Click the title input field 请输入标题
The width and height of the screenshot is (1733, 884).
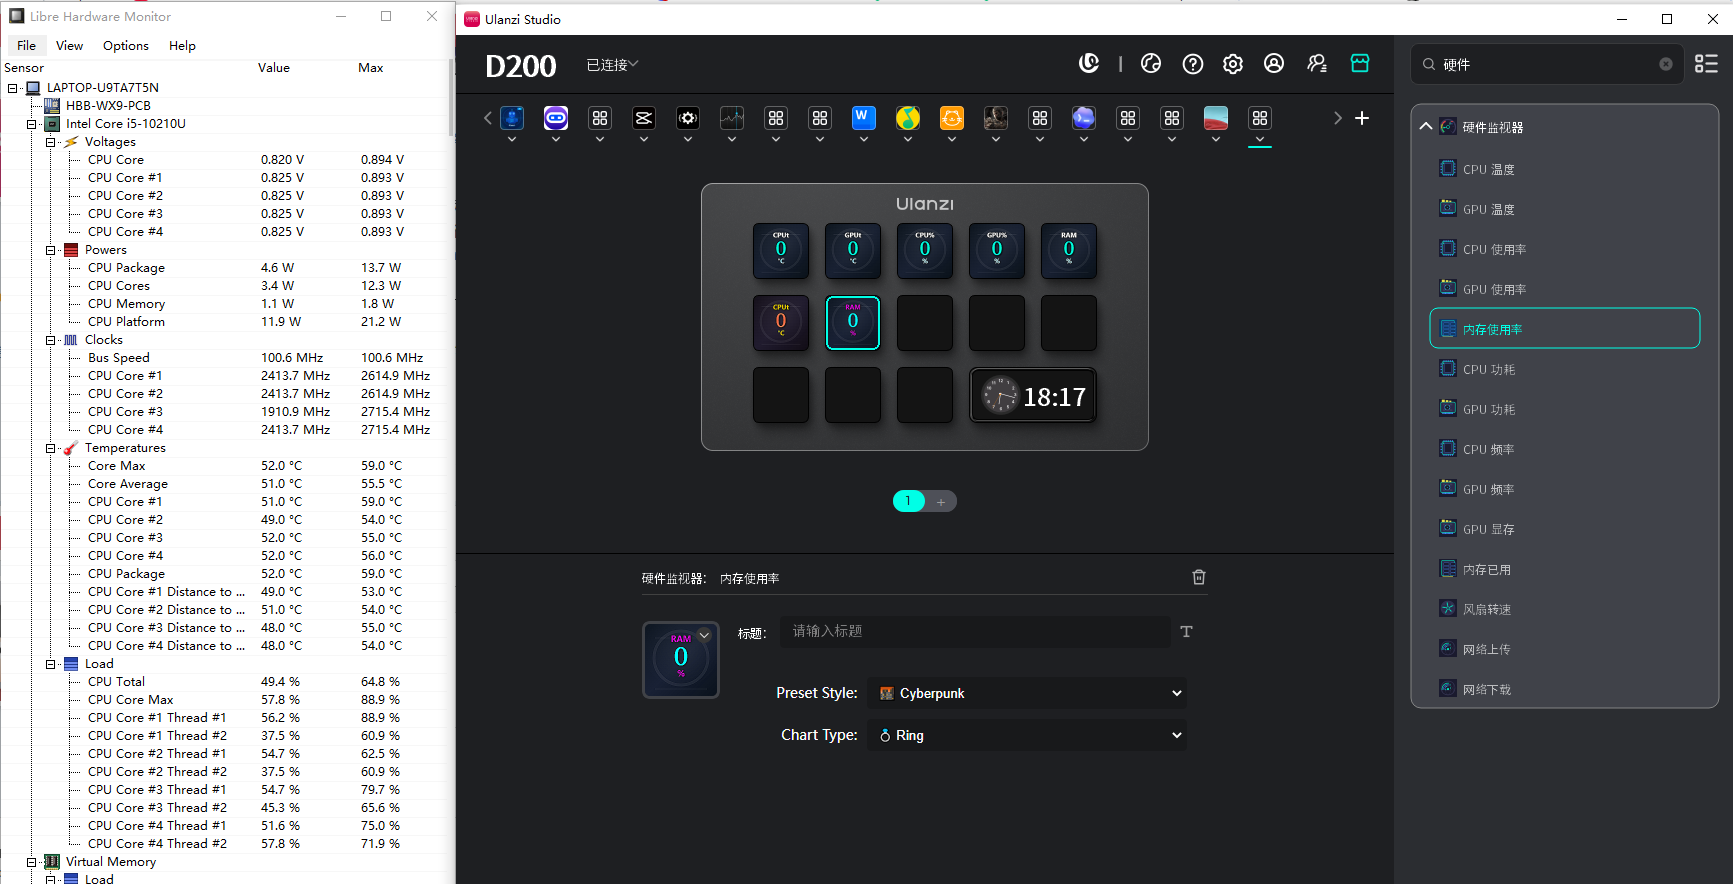pyautogui.click(x=975, y=631)
